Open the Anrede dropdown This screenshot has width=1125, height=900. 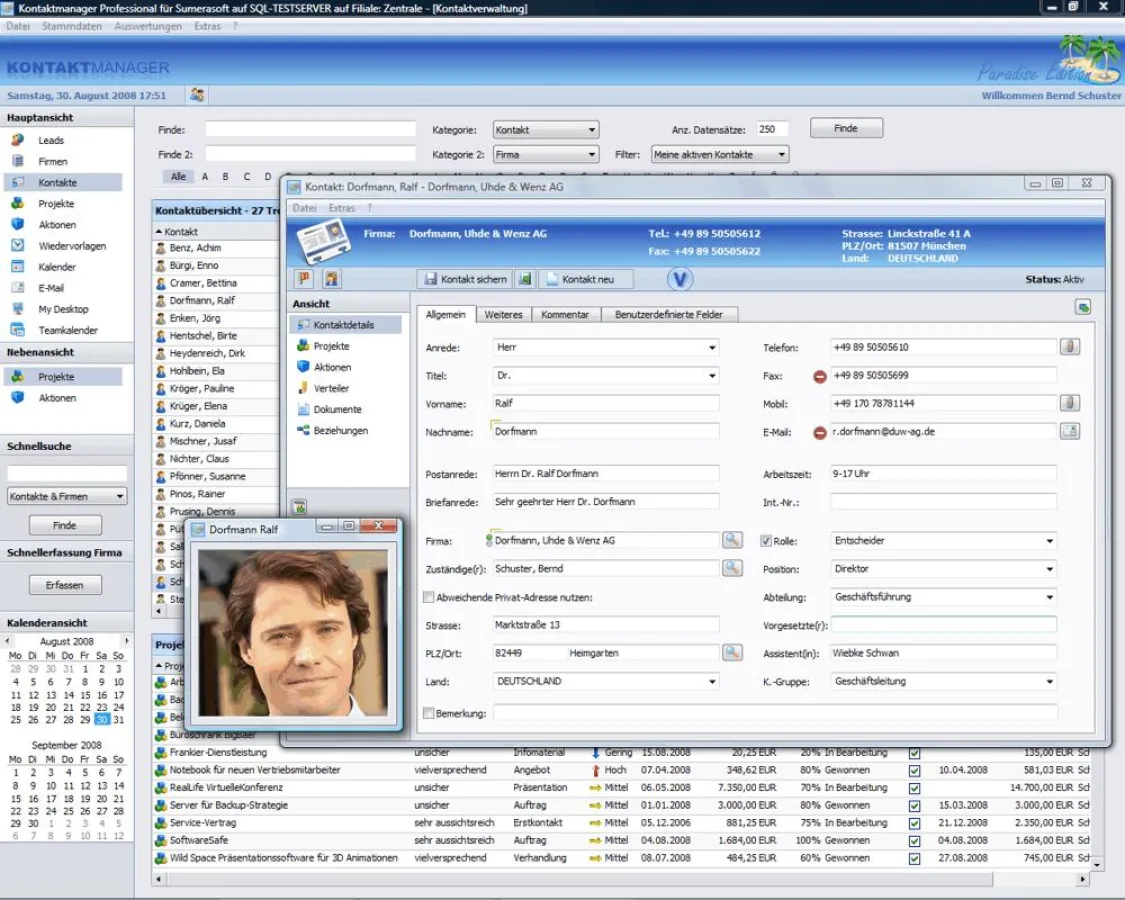711,346
